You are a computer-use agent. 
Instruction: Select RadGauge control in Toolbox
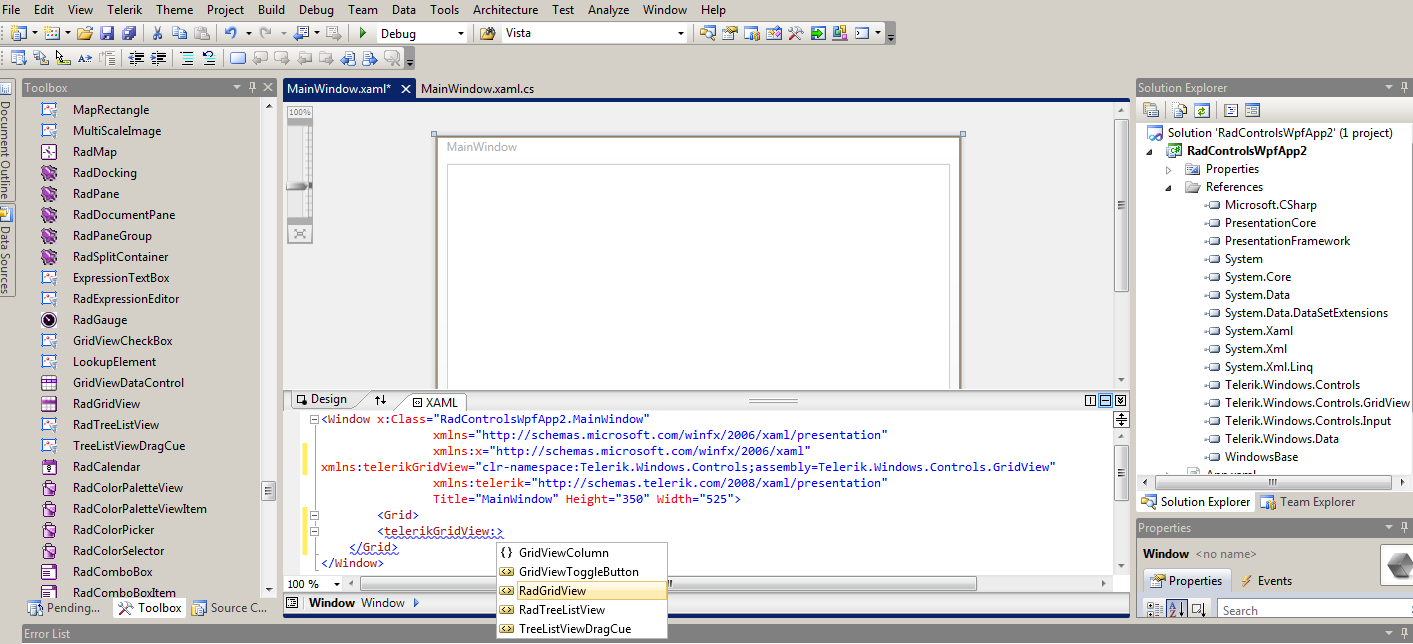[100, 320]
